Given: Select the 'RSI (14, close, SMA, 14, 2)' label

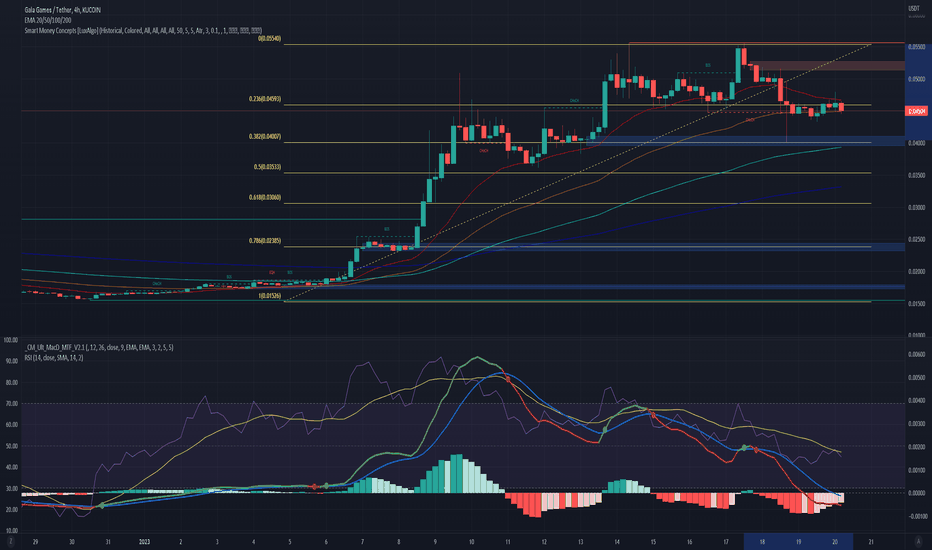Looking at the screenshot, I should [53, 358].
